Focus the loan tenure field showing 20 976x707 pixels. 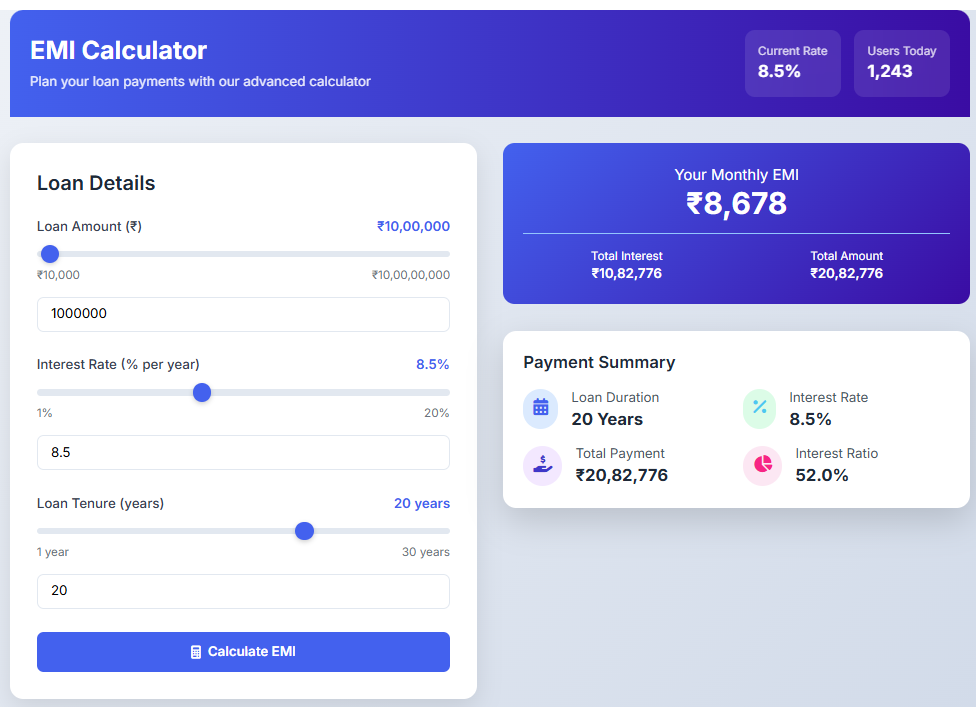click(243, 591)
